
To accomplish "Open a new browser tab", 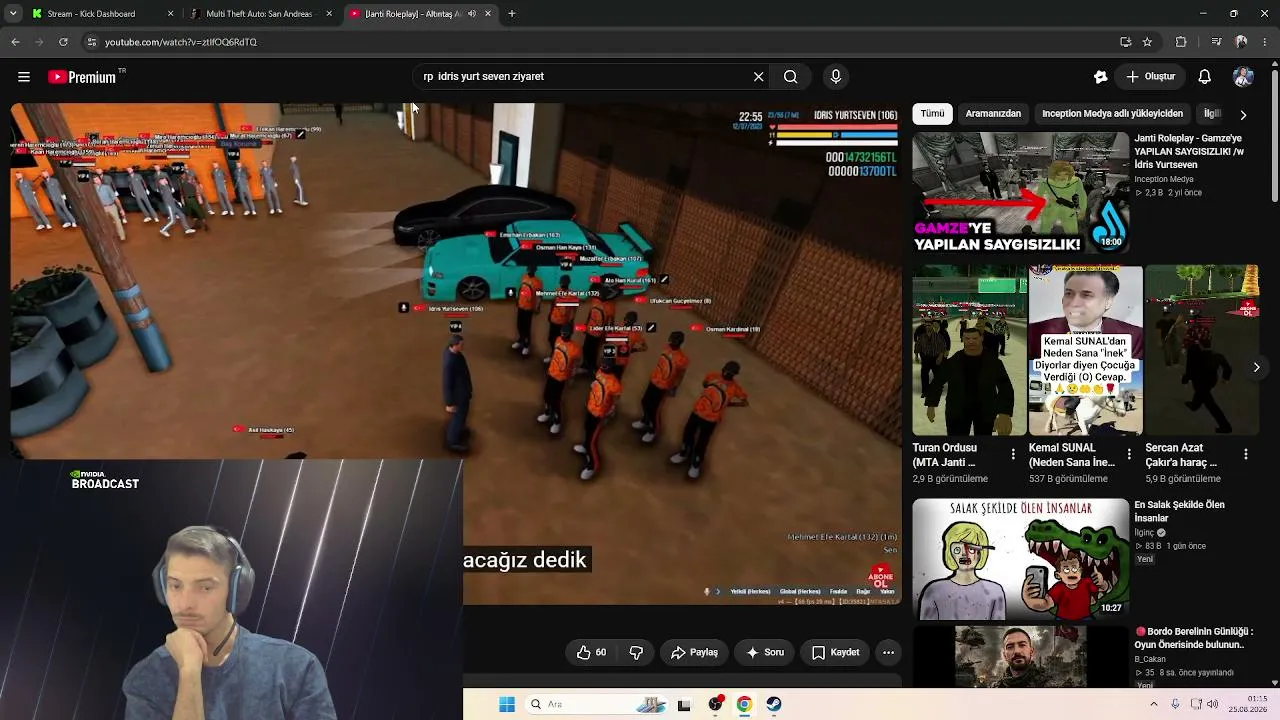I will pyautogui.click(x=512, y=14).
